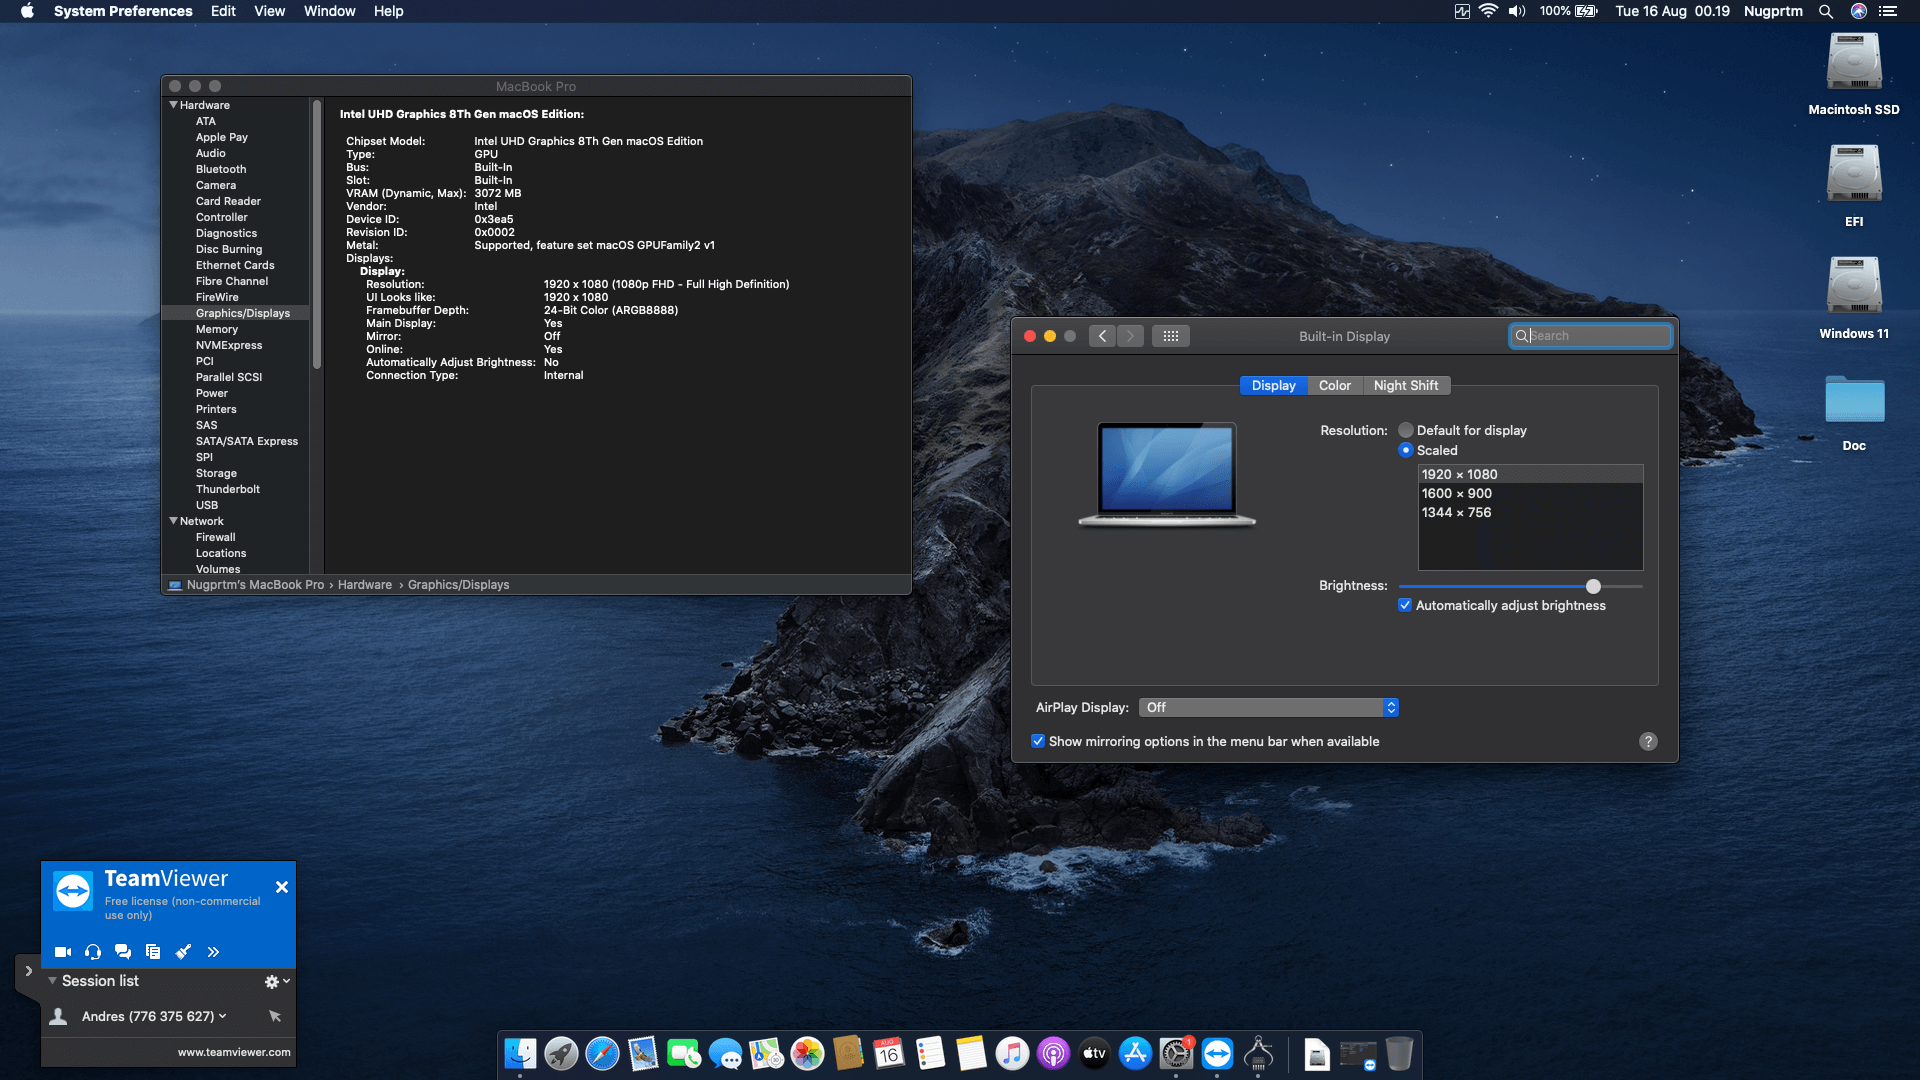The image size is (1920, 1080).
Task: Open the TeamViewer file box icon
Action: click(153, 952)
